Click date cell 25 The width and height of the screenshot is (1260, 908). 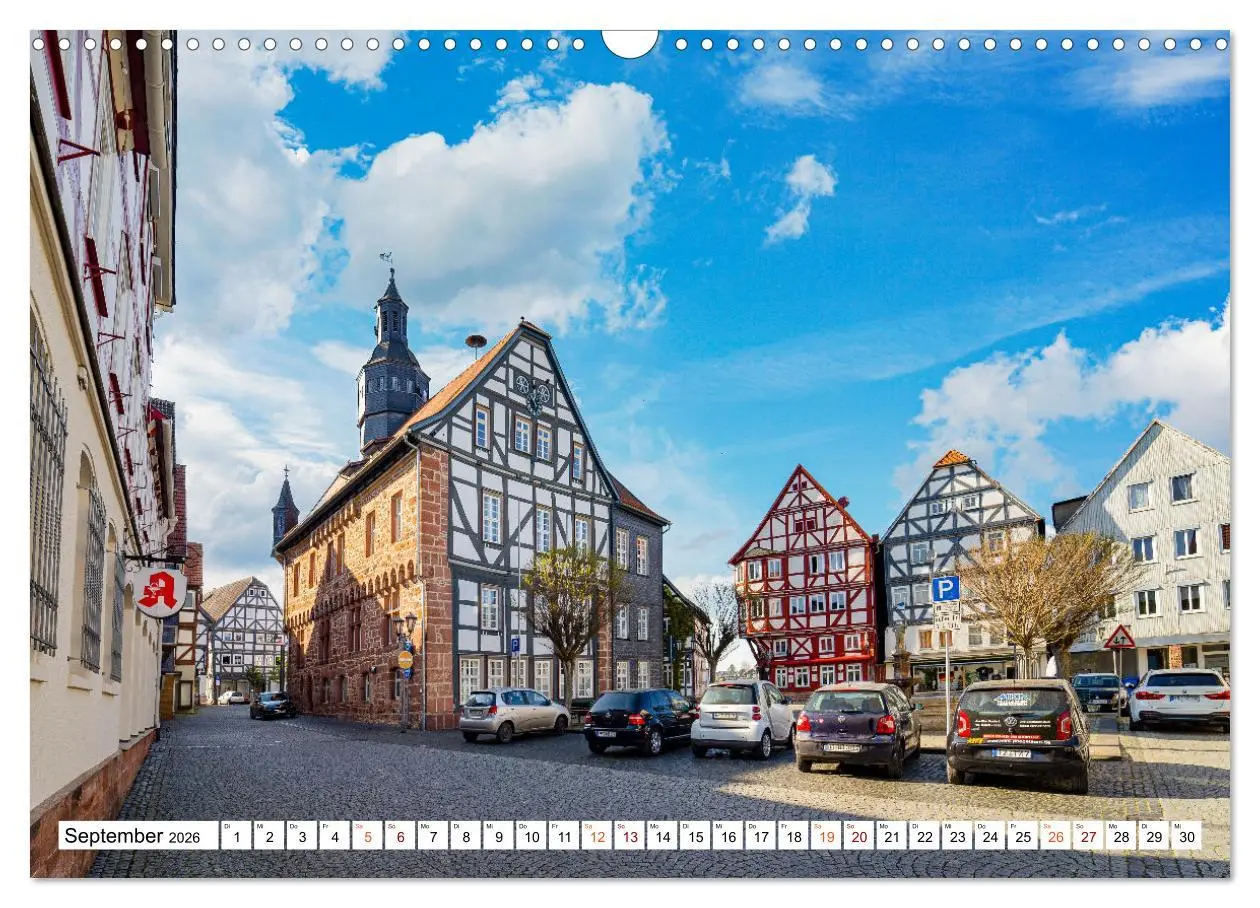coord(1022,836)
